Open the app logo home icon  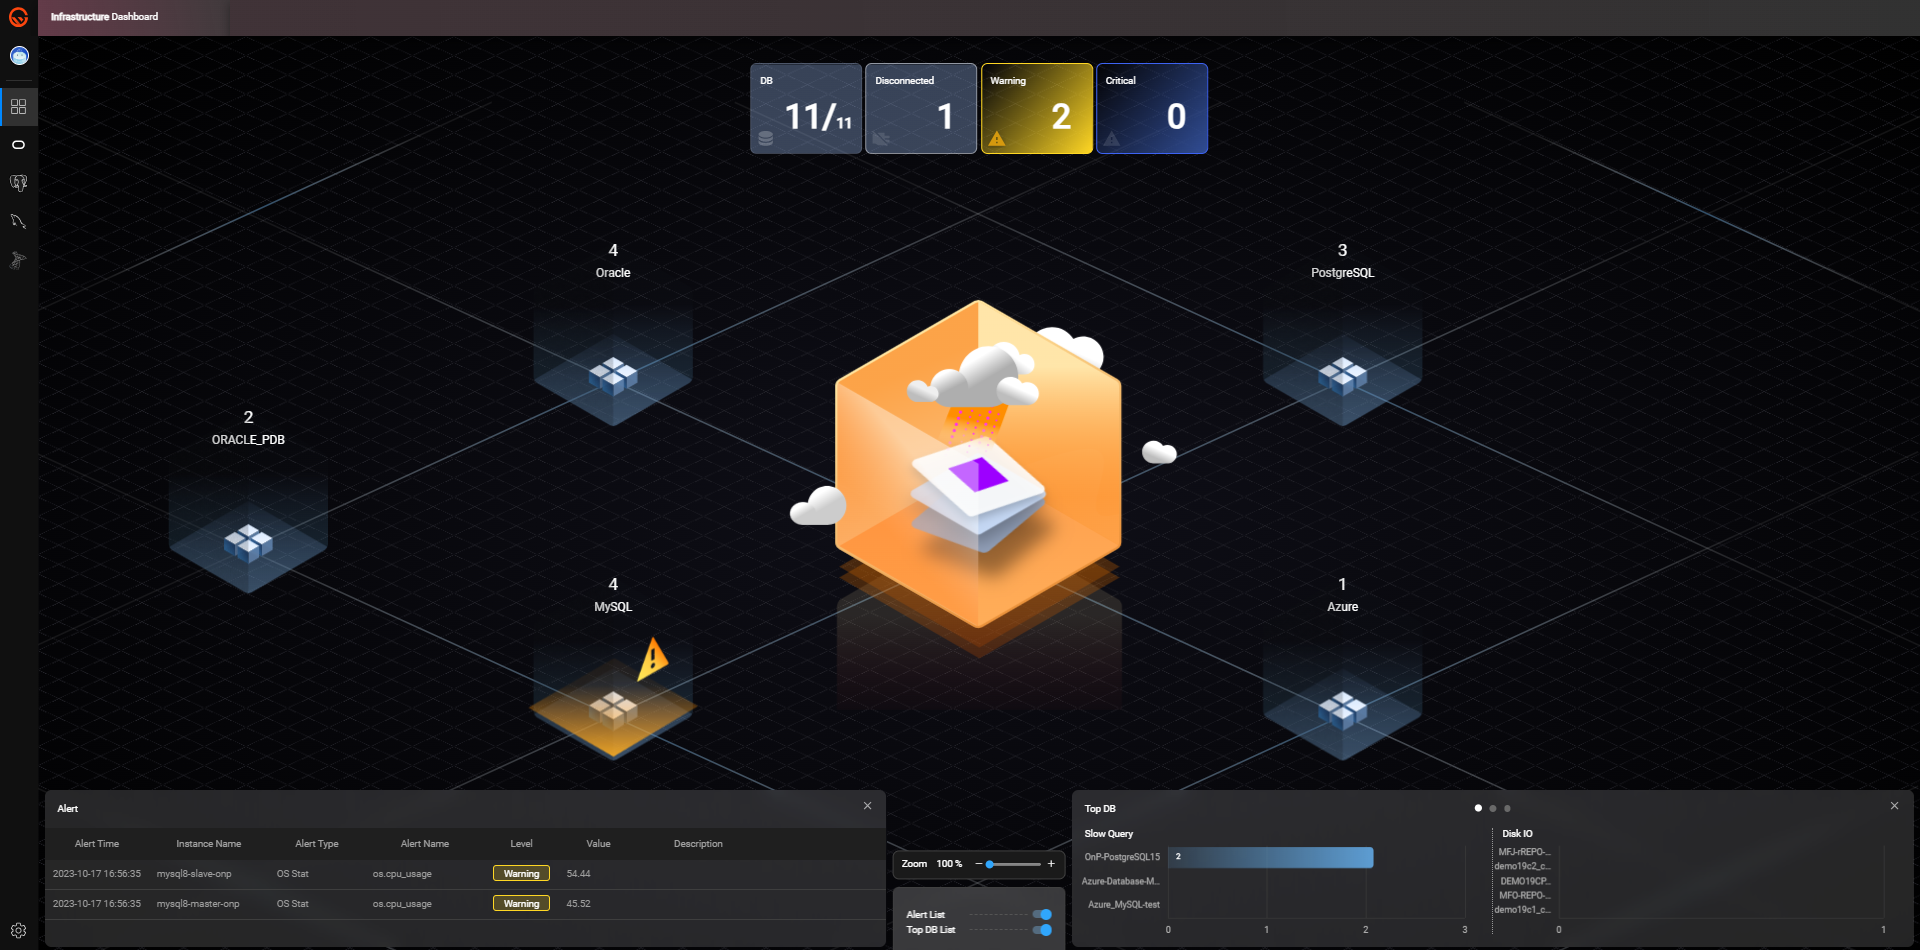click(18, 17)
